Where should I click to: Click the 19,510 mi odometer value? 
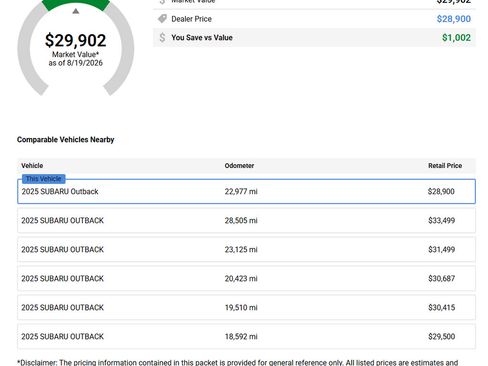click(x=241, y=308)
